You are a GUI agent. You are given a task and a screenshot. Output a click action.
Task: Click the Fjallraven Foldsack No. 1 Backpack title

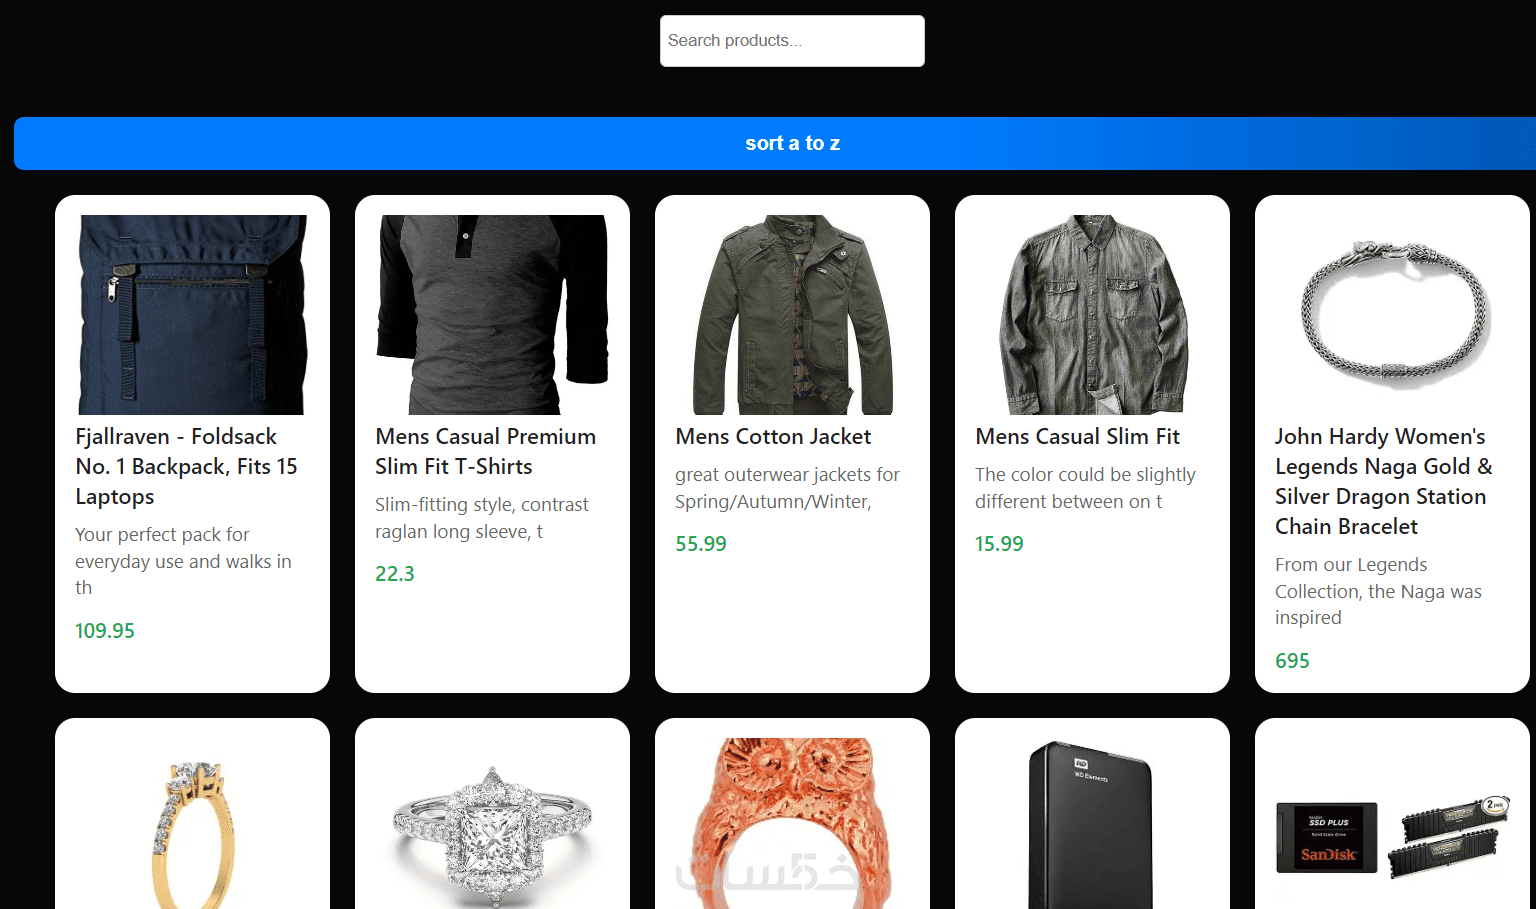(186, 466)
